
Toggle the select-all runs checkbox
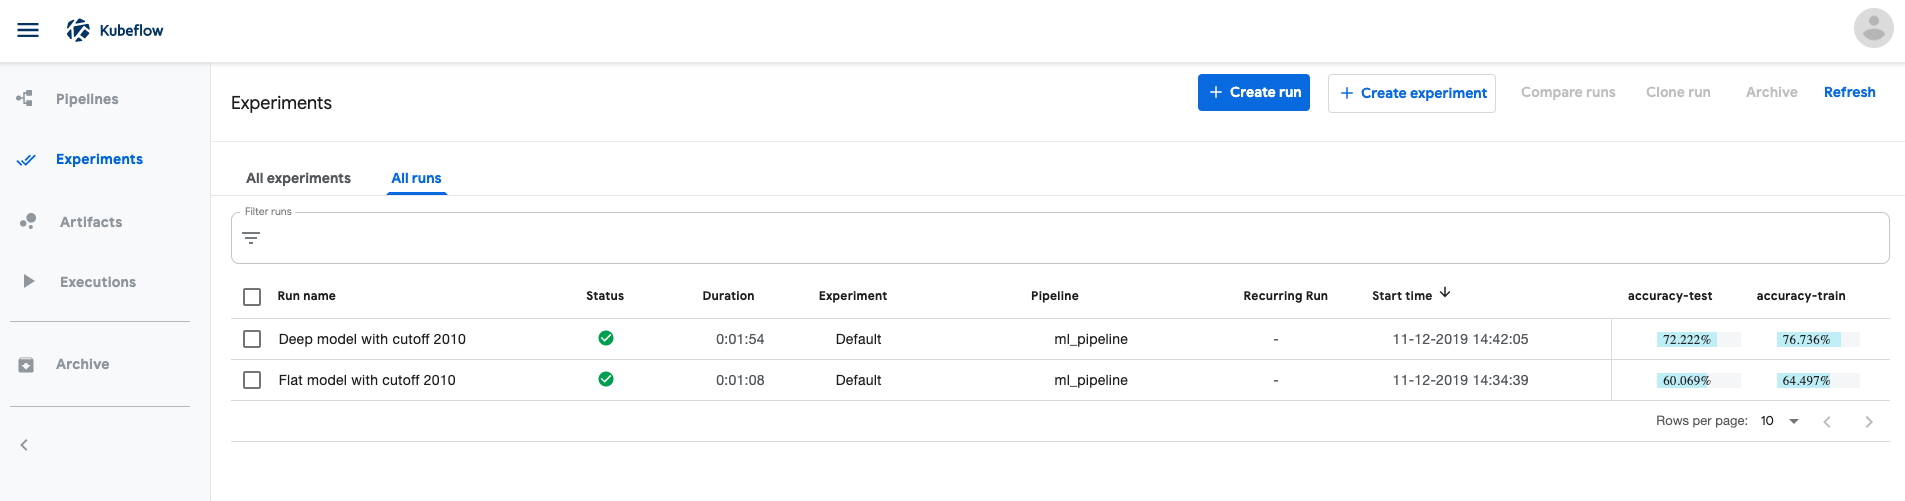[252, 297]
